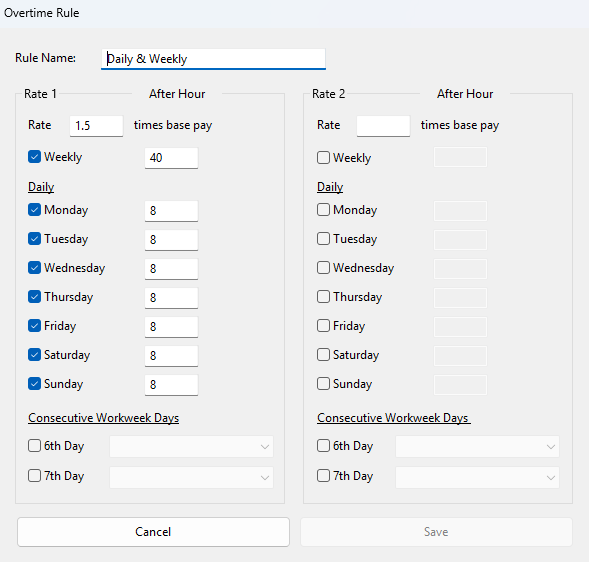The image size is (589, 562).
Task: Uncheck Rate 1 Thursday checkbox
Action: point(34,296)
